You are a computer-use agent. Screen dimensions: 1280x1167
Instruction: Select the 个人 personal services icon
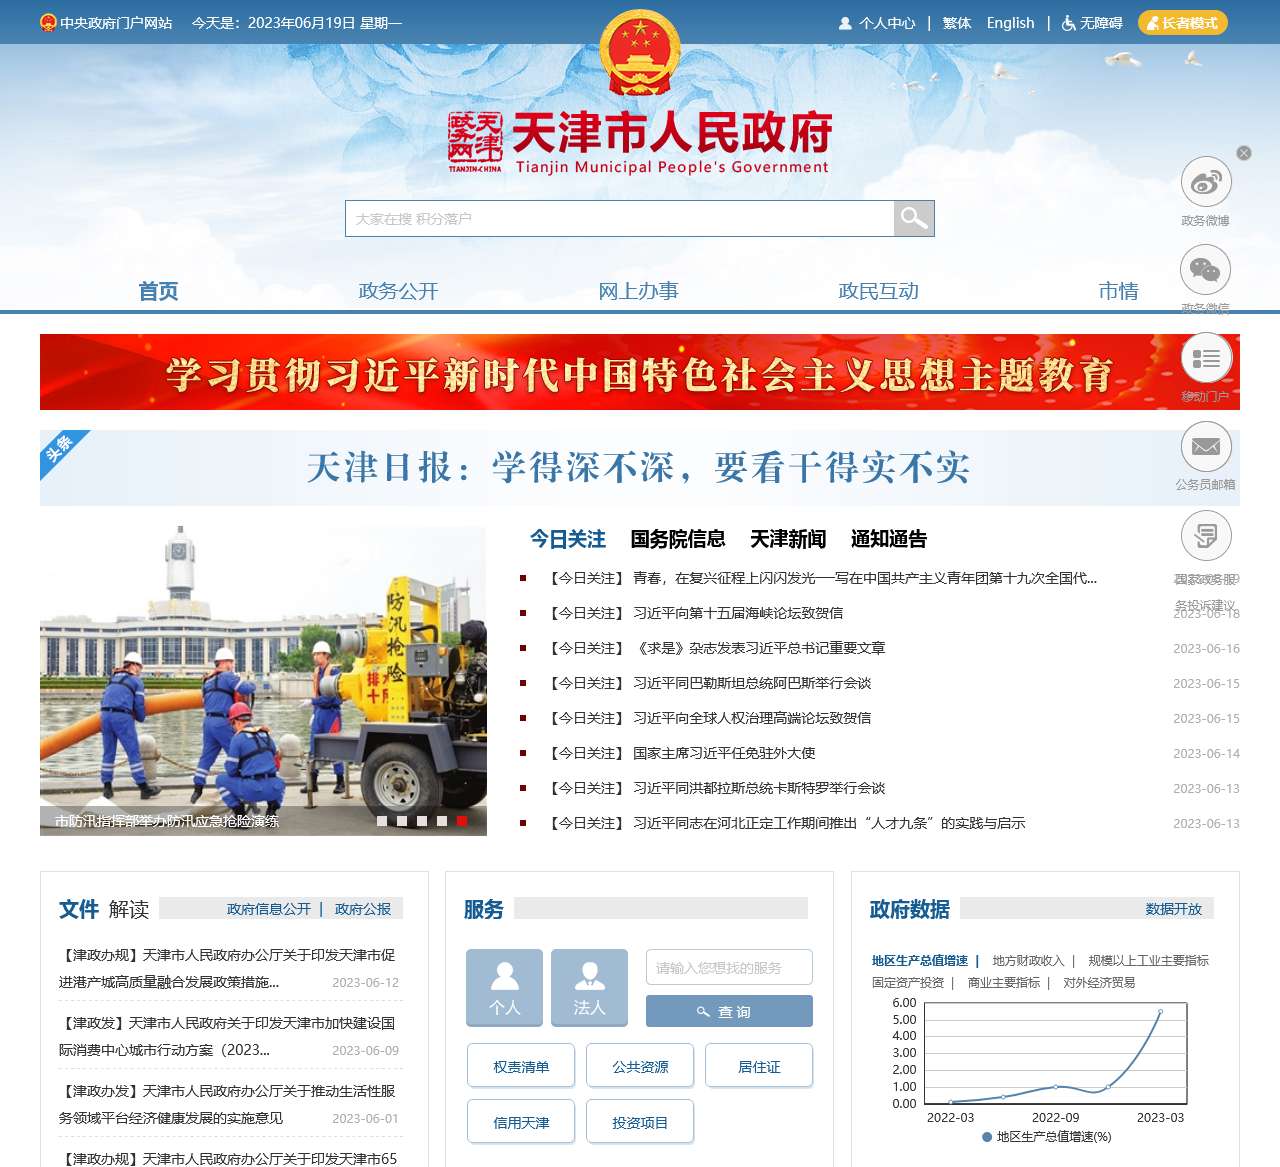(x=504, y=988)
